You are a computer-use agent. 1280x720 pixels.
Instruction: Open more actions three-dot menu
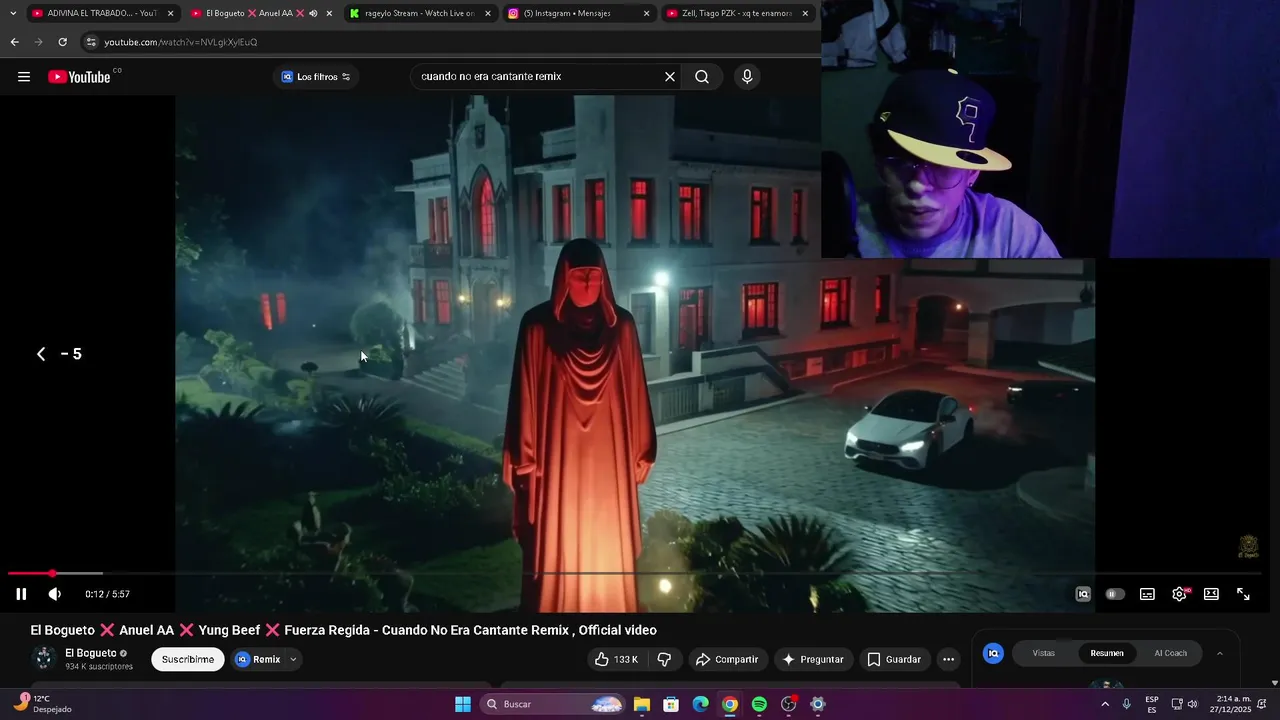point(948,659)
